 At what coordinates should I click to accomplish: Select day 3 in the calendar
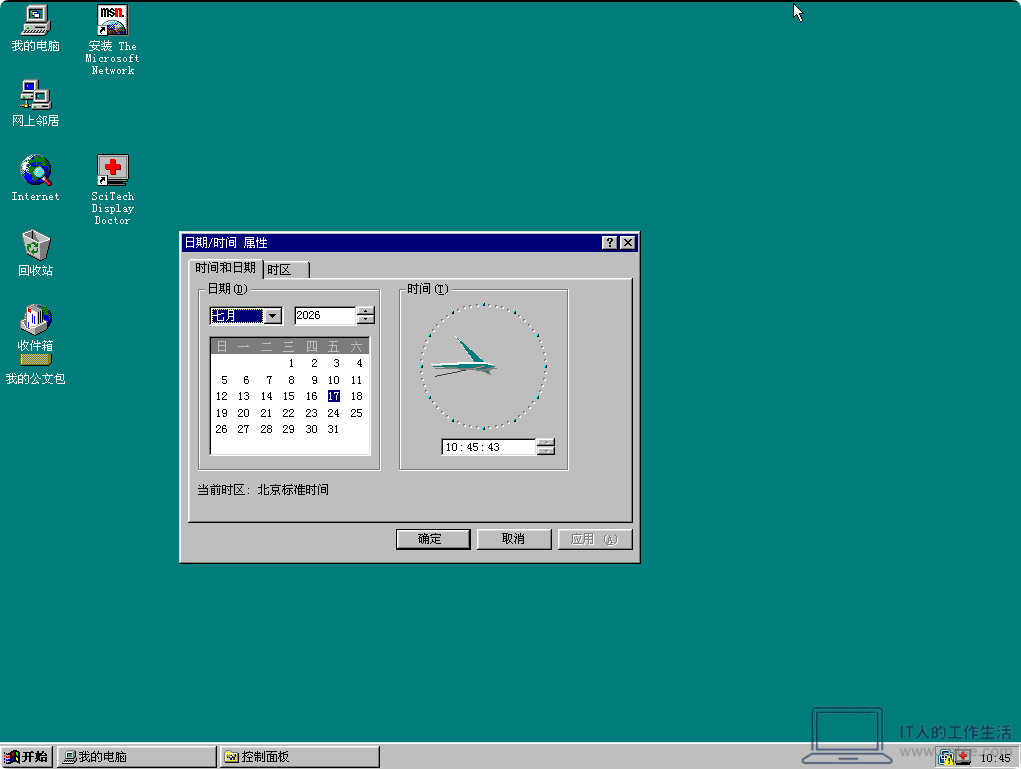click(x=336, y=363)
